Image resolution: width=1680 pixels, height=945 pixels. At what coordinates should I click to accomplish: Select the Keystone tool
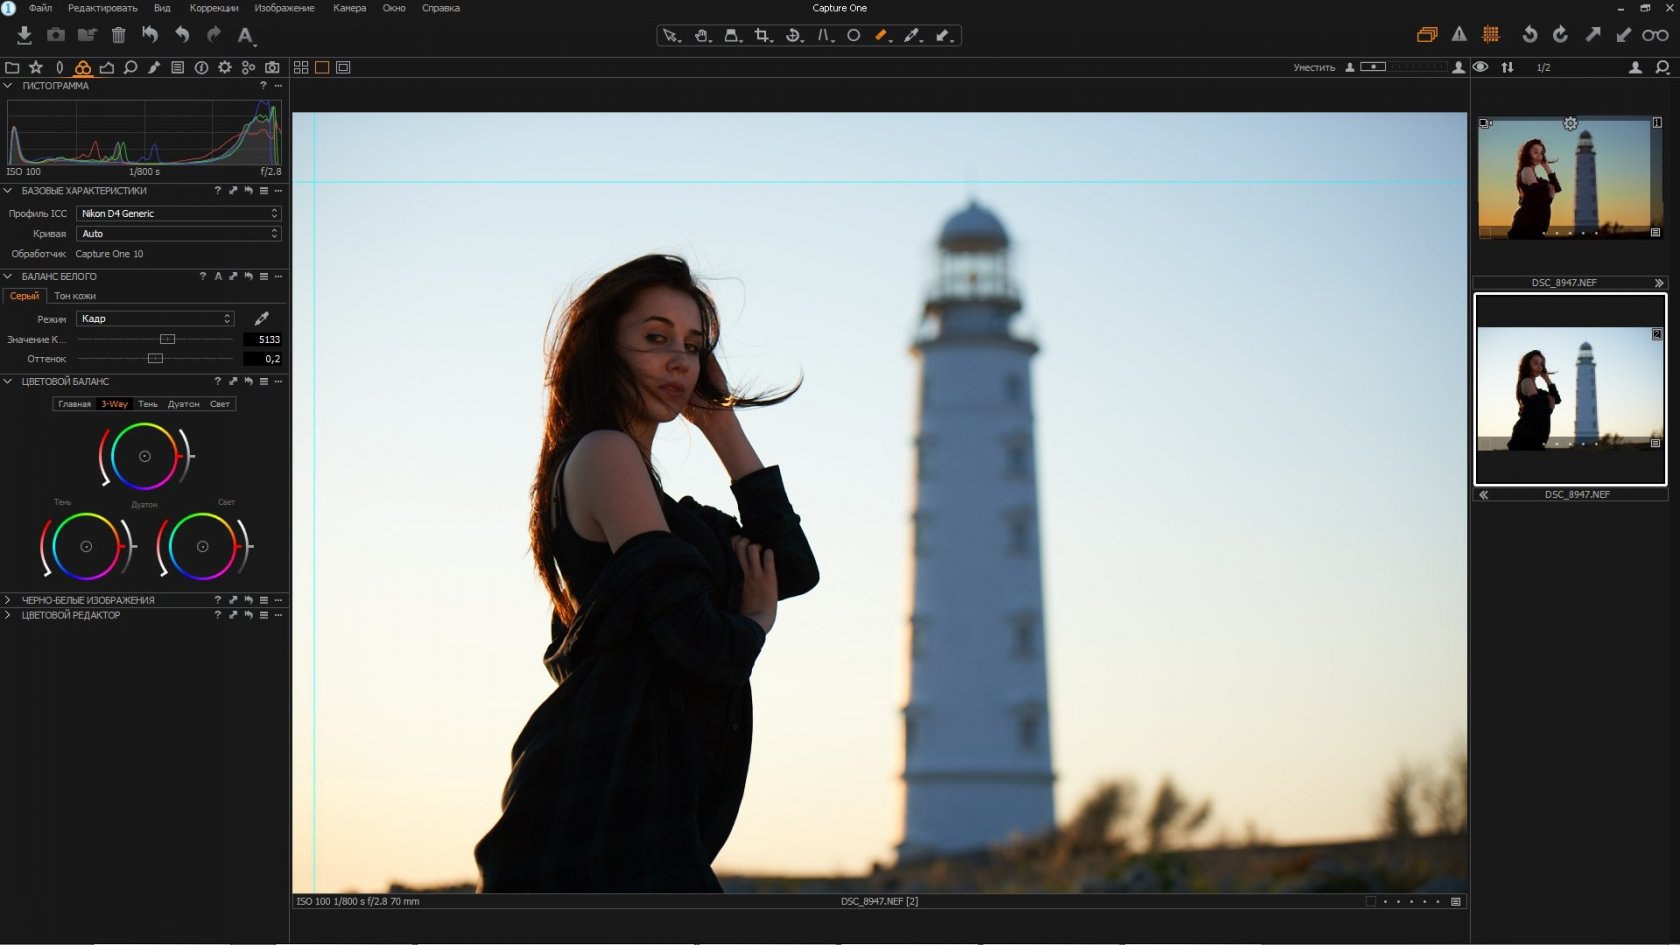tap(824, 36)
